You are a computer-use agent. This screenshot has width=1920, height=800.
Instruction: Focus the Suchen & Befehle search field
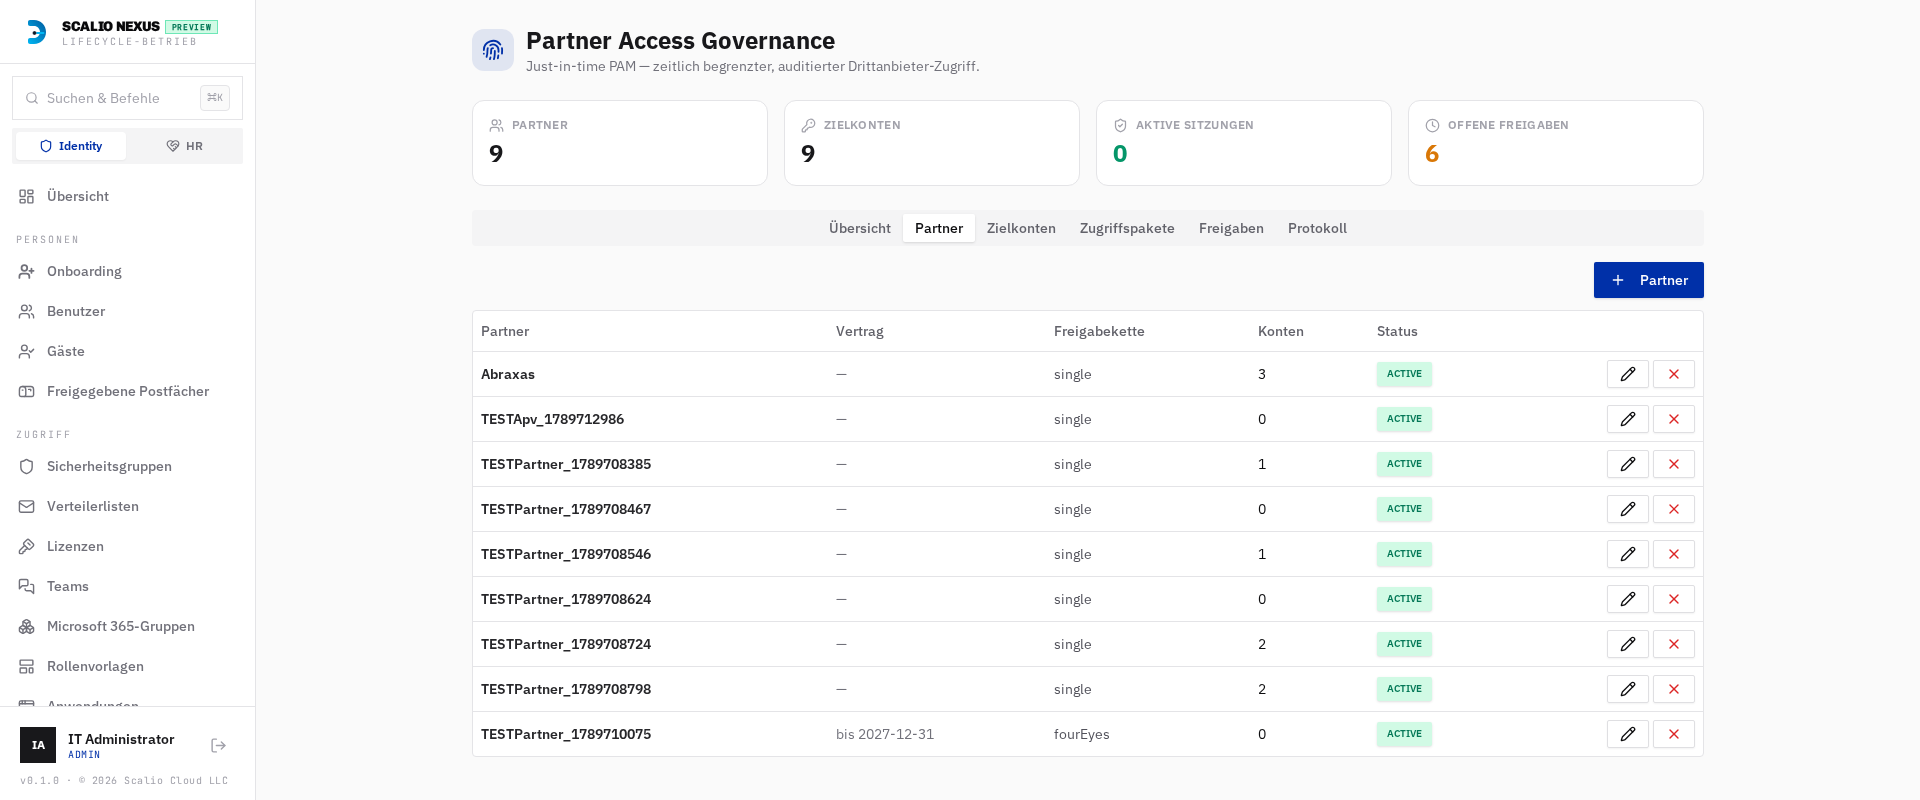[127, 98]
